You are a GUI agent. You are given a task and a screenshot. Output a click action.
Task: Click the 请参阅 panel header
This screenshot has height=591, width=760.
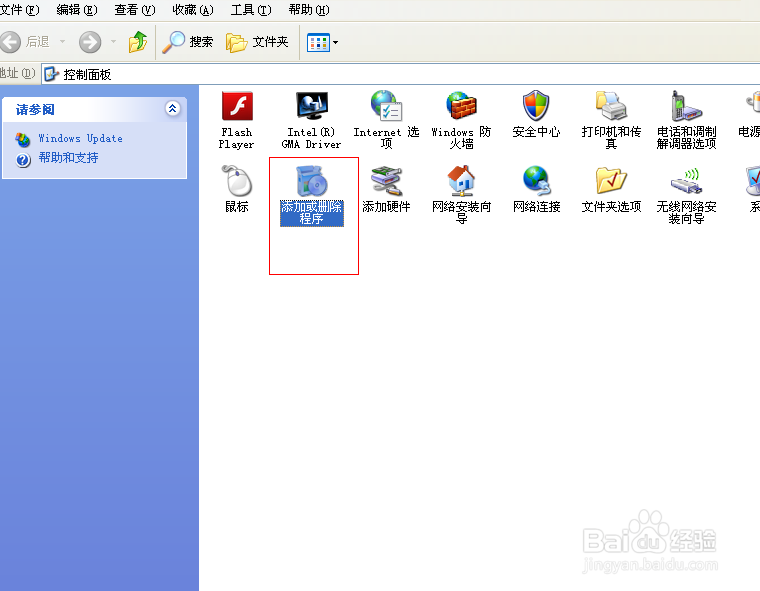coord(95,110)
